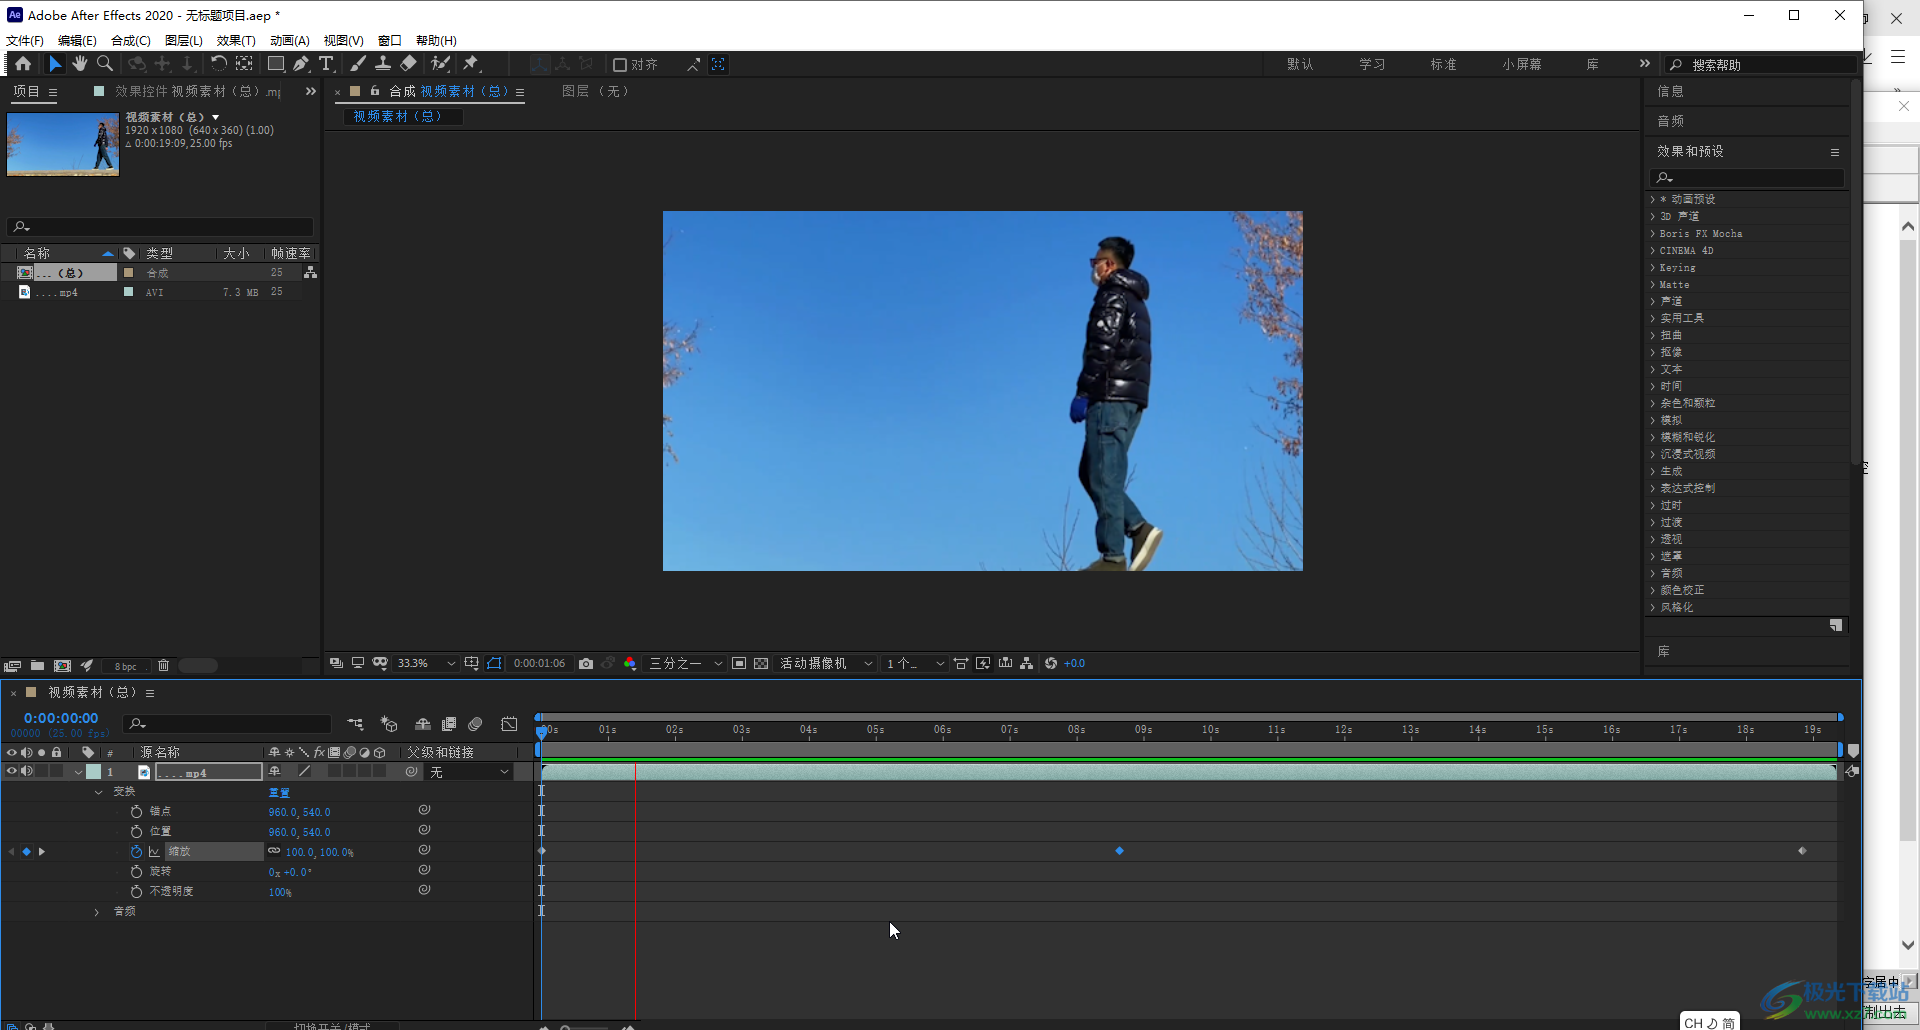Viewport: 1920px width, 1030px height.
Task: Click the scale keyframe near 09s
Action: click(x=1120, y=851)
